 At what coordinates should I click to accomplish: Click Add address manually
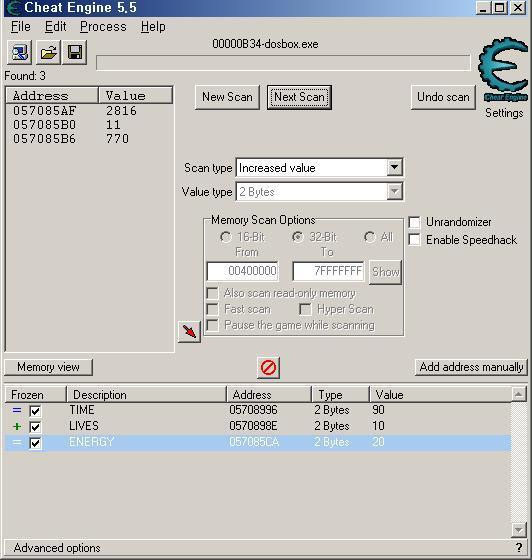coord(471,367)
